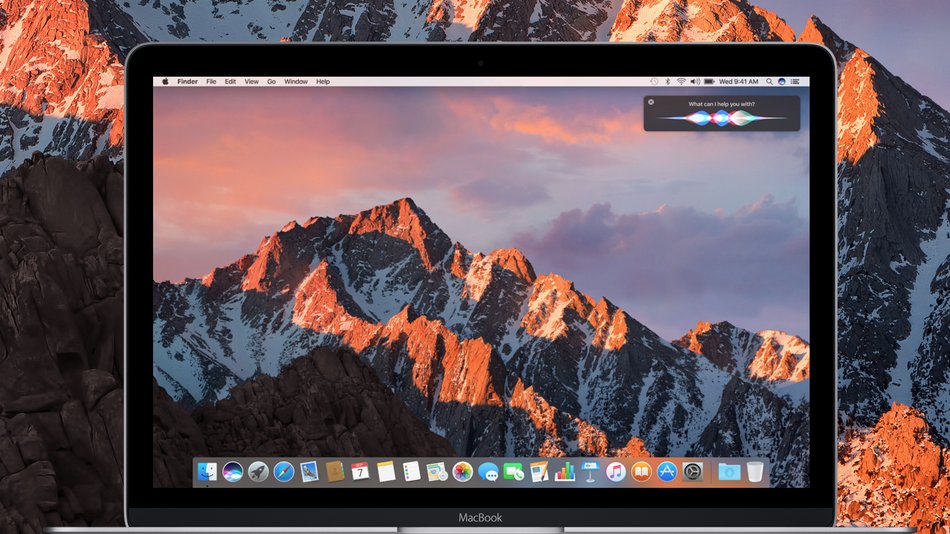Viewport: 950px width, 534px height.
Task: Open the Window menu
Action: click(x=296, y=81)
